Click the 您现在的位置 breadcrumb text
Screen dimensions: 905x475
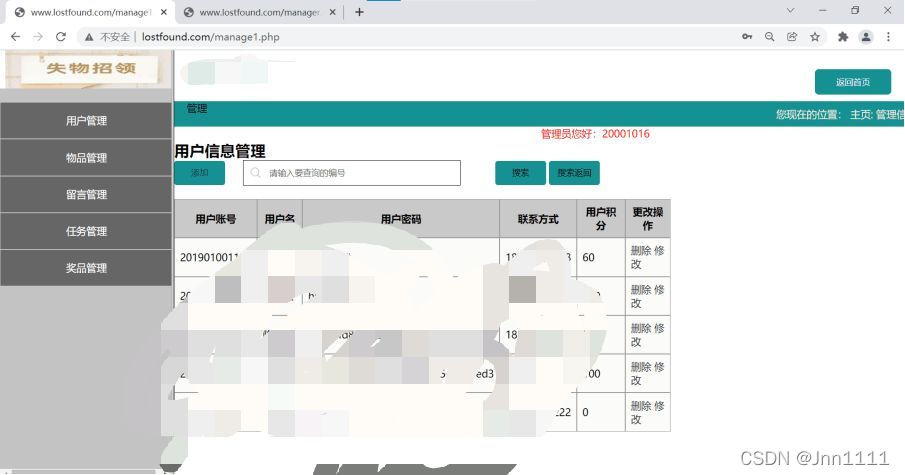point(808,114)
